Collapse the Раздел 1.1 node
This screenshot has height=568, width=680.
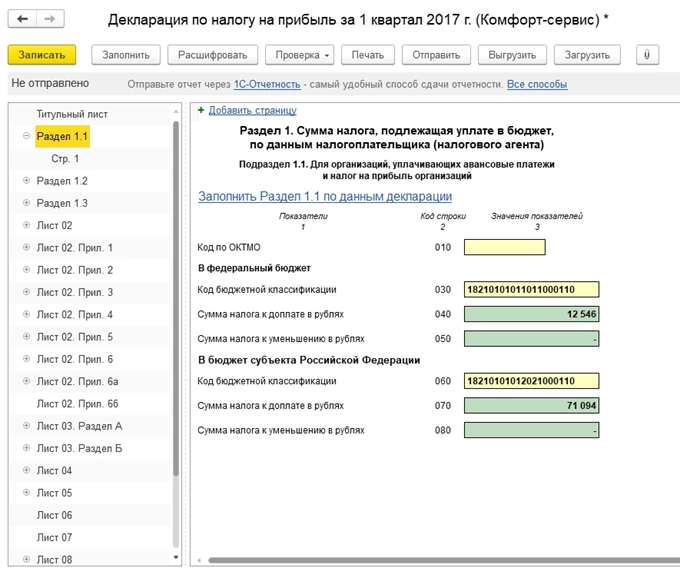[x=26, y=136]
